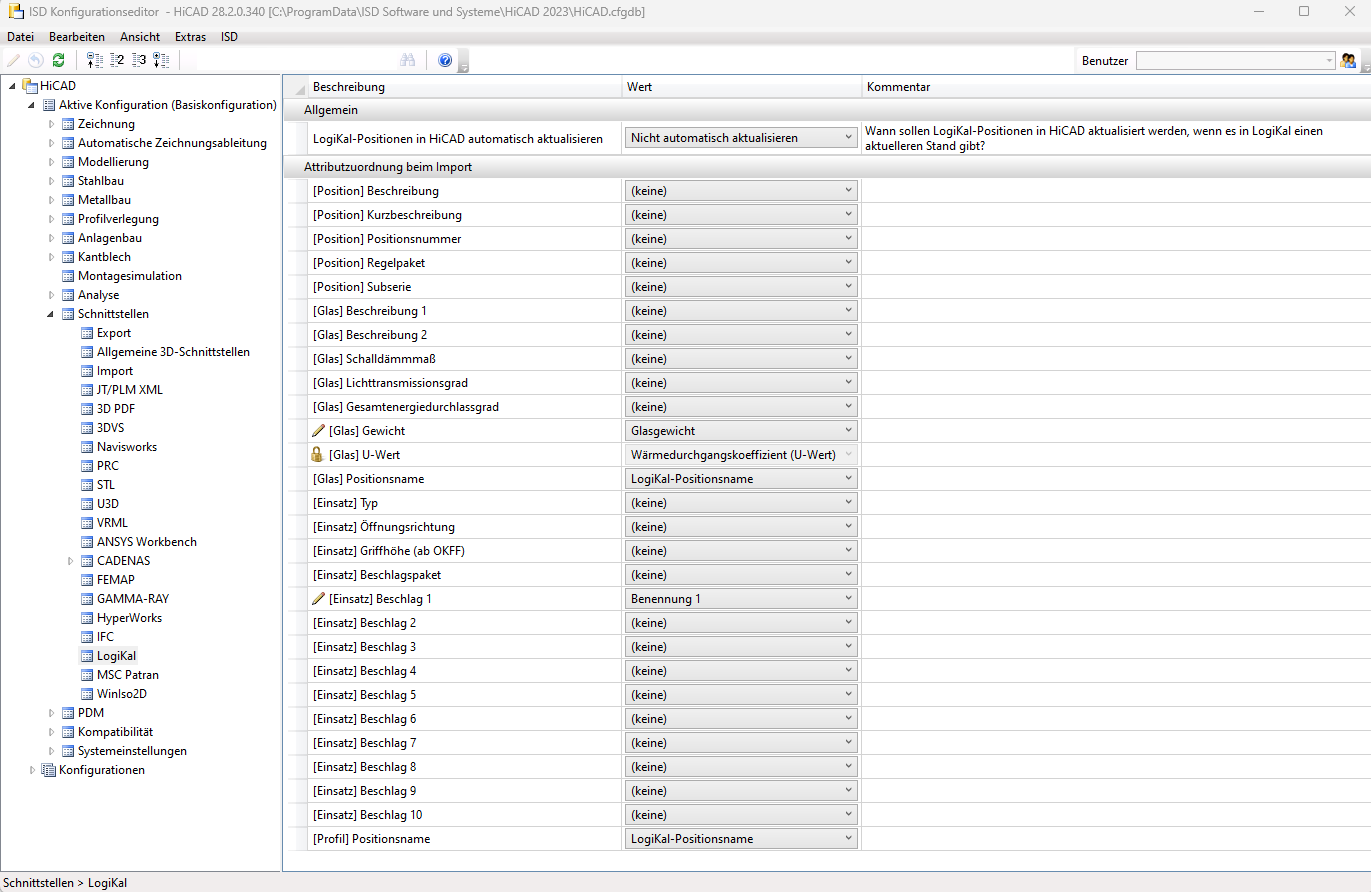Select the GAMMA-RAY tree item
Screen dimensions: 1371x892
pos(133,599)
